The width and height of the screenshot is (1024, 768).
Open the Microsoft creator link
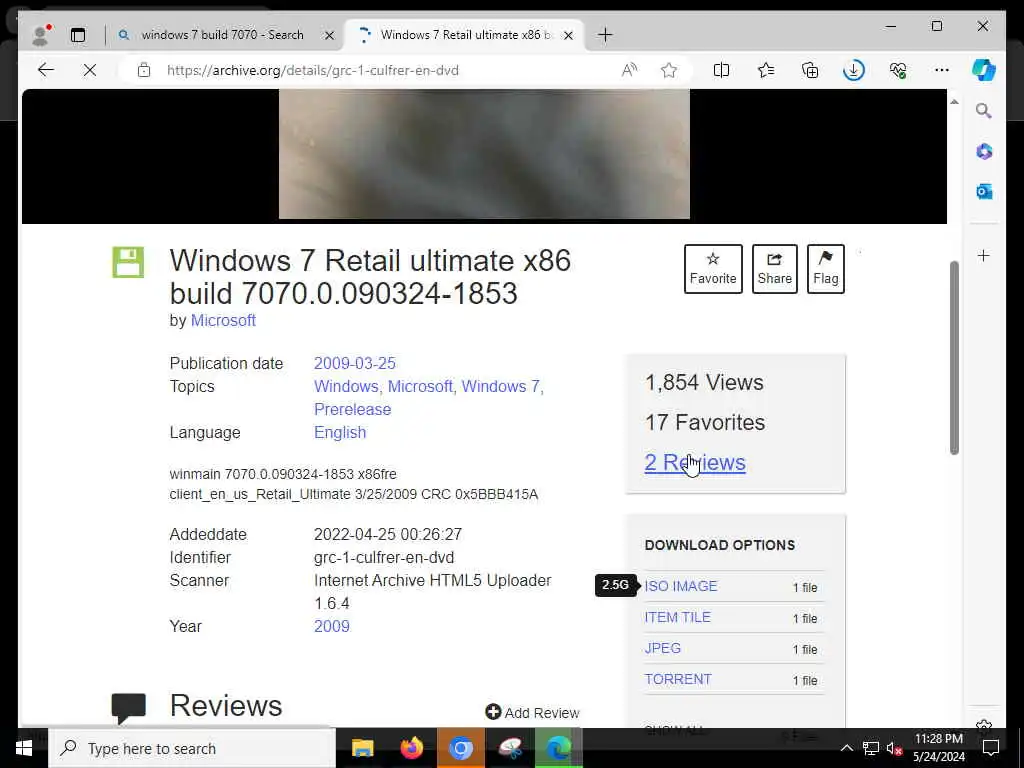pyautogui.click(x=223, y=321)
